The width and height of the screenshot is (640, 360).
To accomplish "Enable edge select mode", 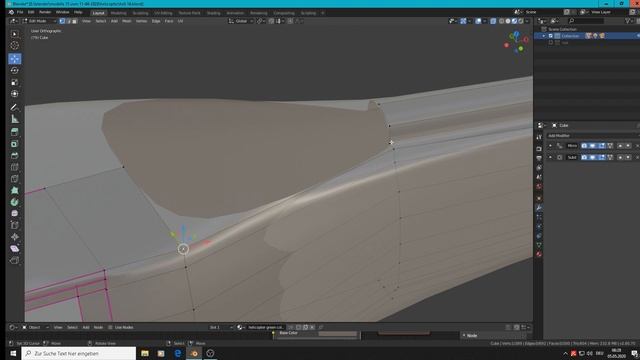I will 68,21.
